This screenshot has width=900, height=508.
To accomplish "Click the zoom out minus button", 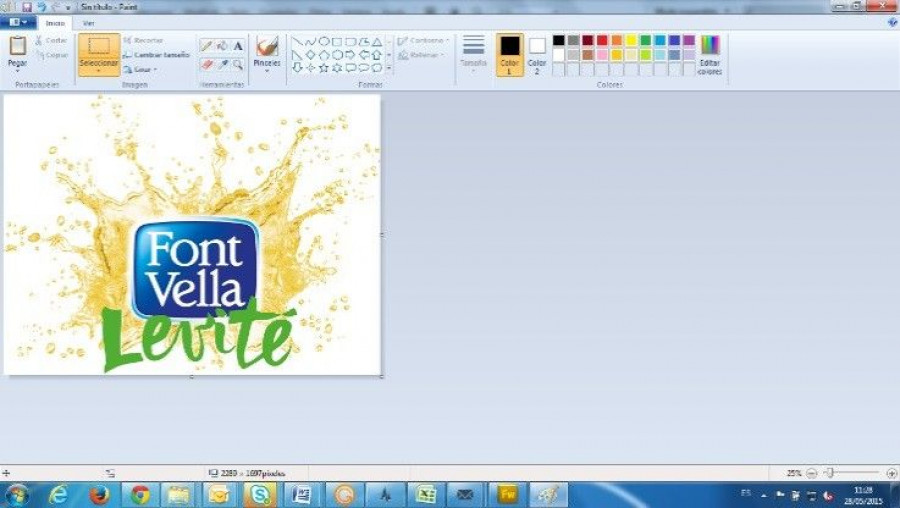I will 812,474.
